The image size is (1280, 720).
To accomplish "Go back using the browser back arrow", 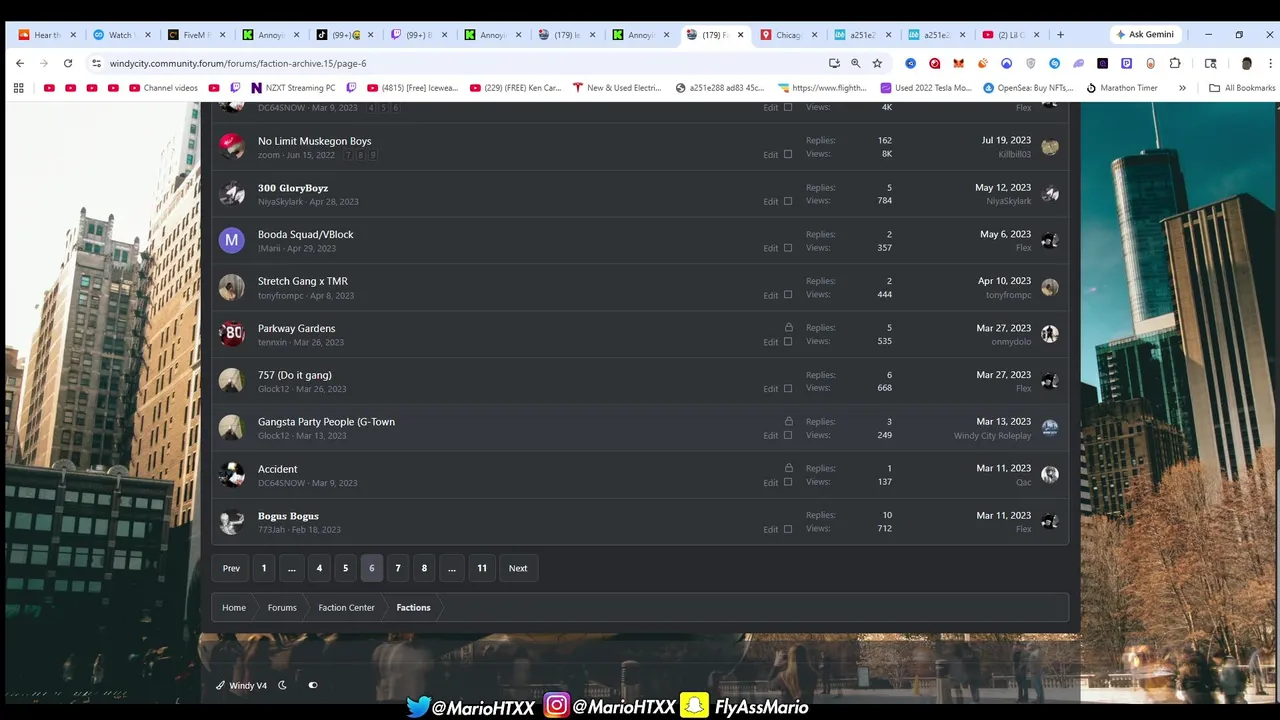I will tap(20, 63).
